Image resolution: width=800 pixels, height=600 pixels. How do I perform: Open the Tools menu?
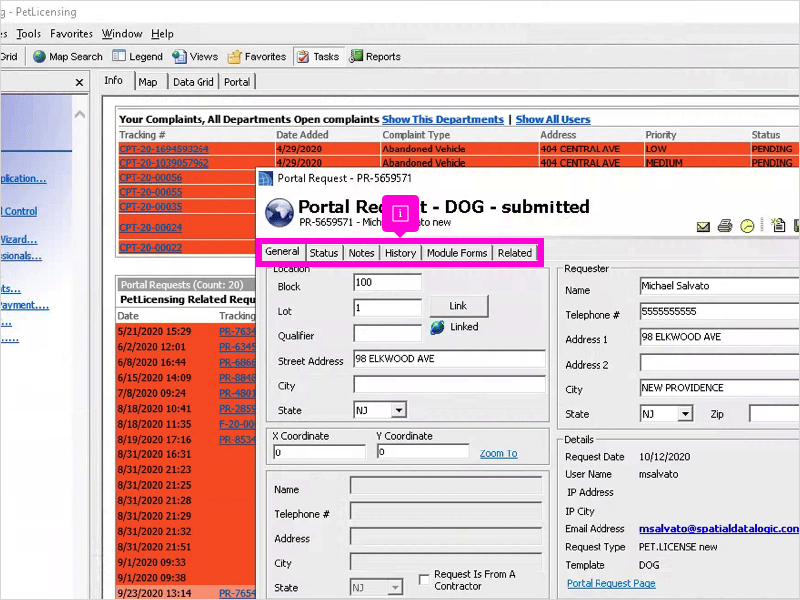(x=29, y=34)
